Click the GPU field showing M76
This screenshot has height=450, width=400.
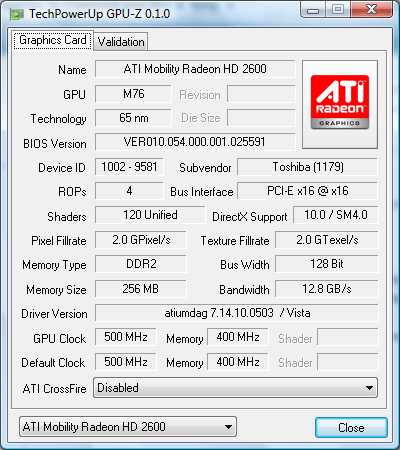[133, 94]
